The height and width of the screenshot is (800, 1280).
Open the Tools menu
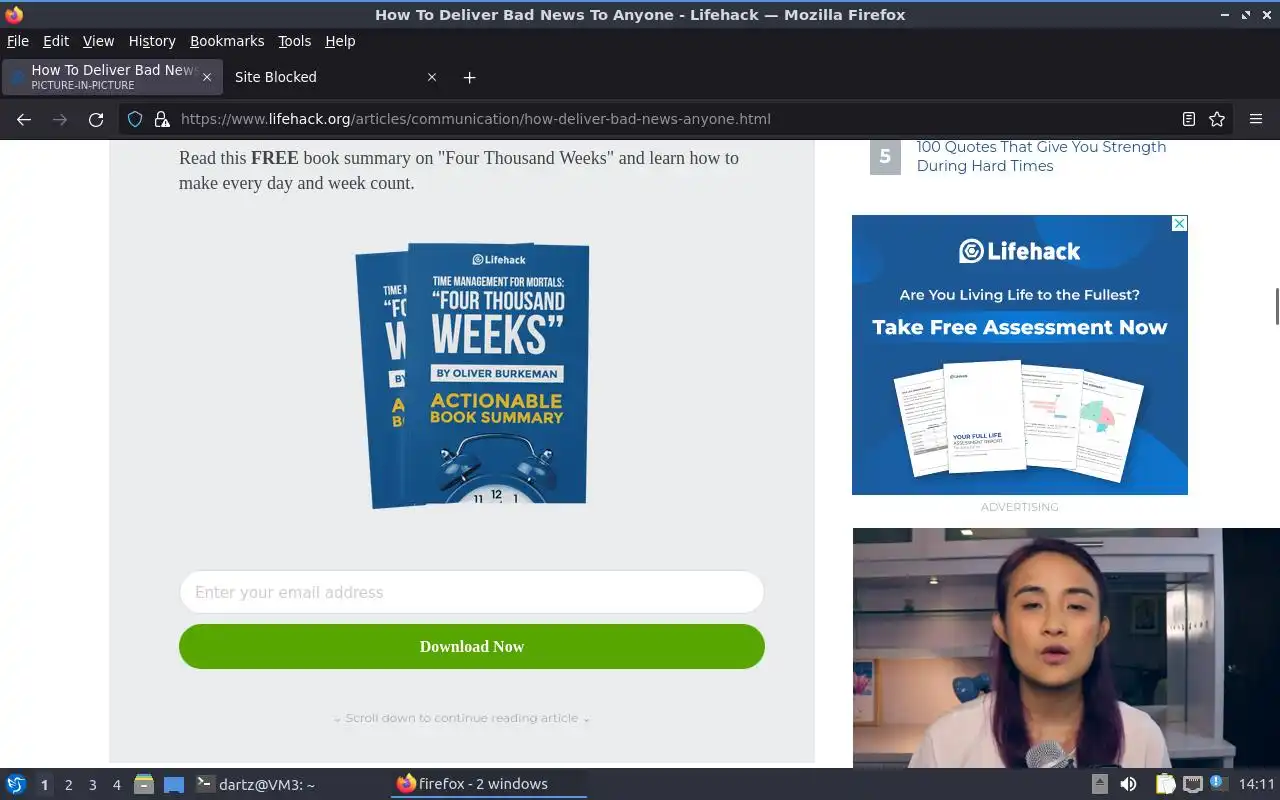(295, 41)
